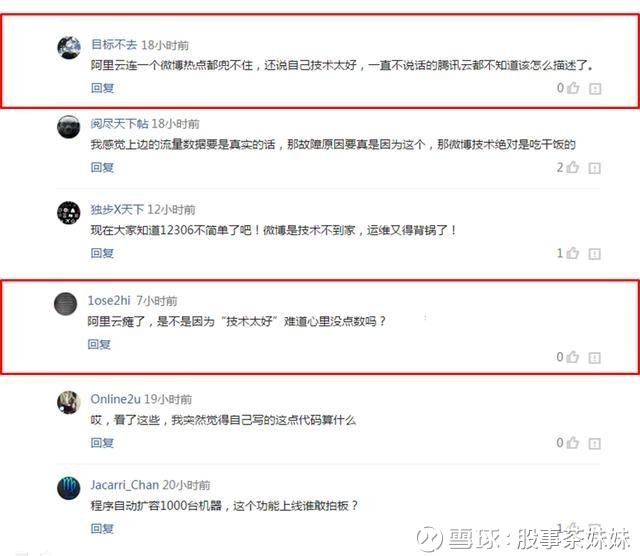The height and width of the screenshot is (556, 640).
Task: Open username link Online2u
Action: 116,399
